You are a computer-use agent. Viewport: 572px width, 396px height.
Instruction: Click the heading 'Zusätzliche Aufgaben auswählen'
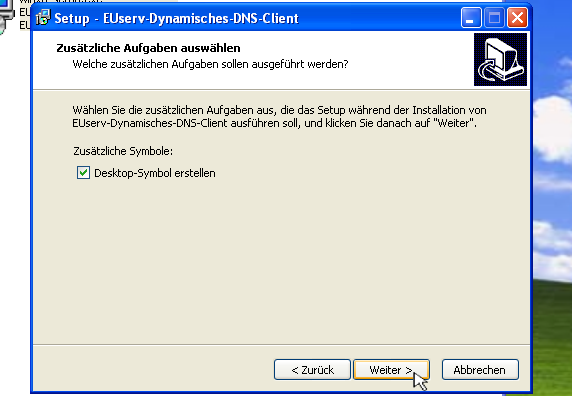coord(148,48)
